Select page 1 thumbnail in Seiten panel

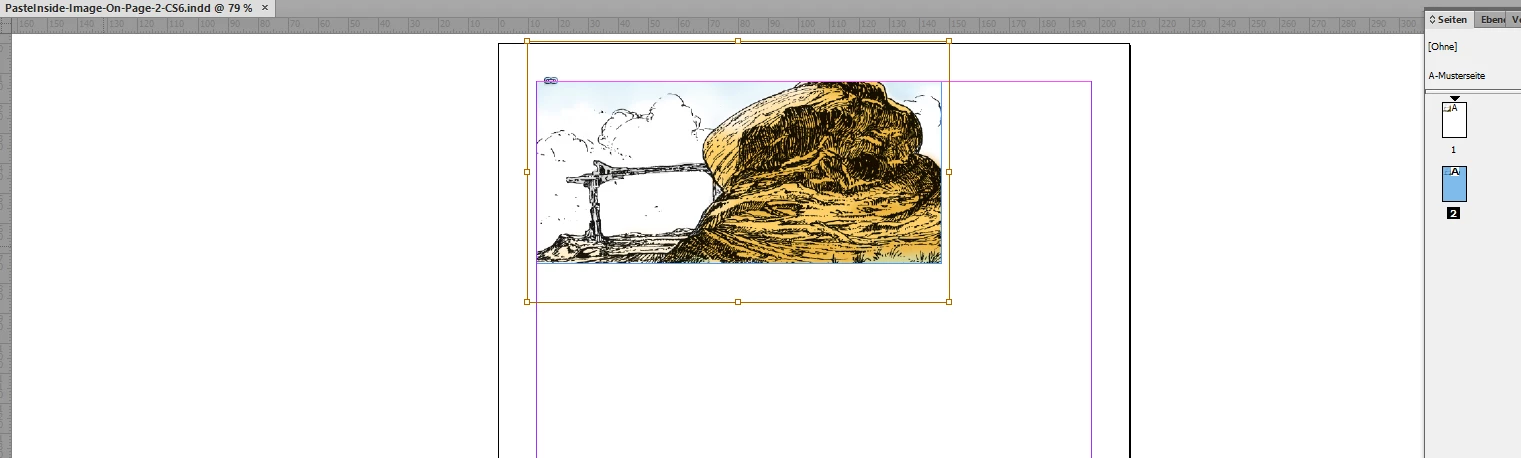point(1454,119)
